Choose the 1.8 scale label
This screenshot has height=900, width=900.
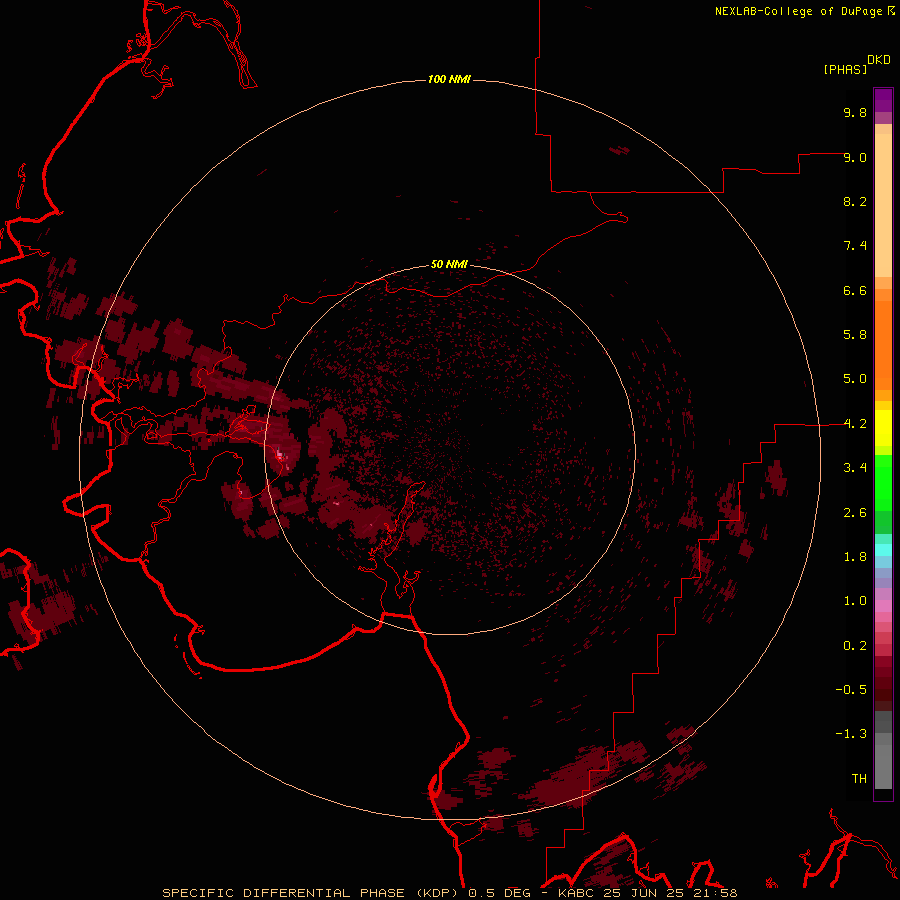pyautogui.click(x=855, y=557)
